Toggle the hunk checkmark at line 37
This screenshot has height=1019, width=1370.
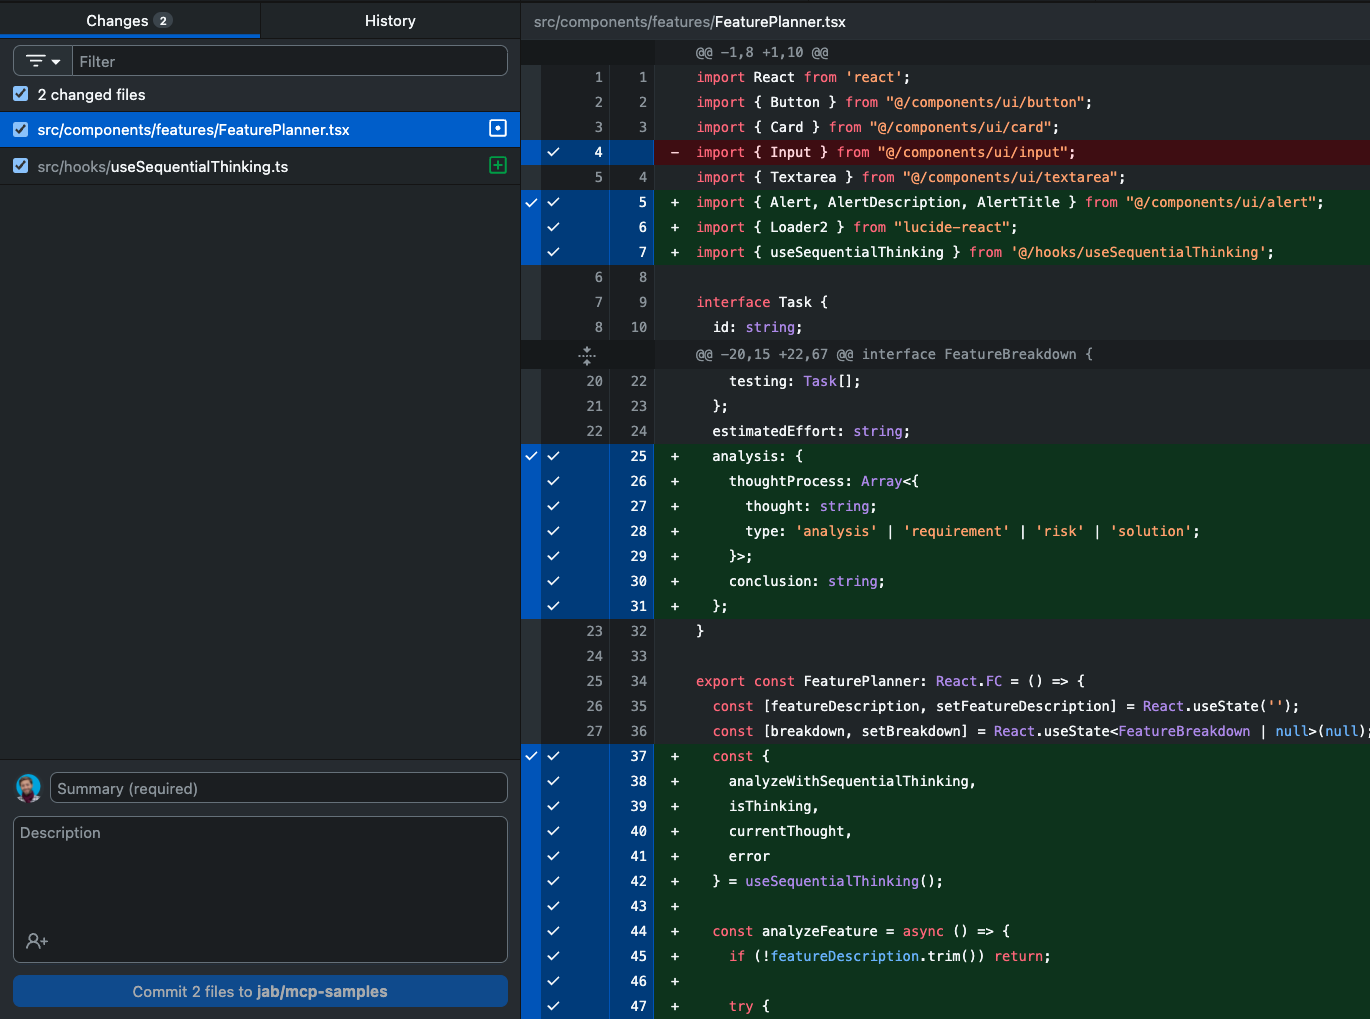[531, 756]
